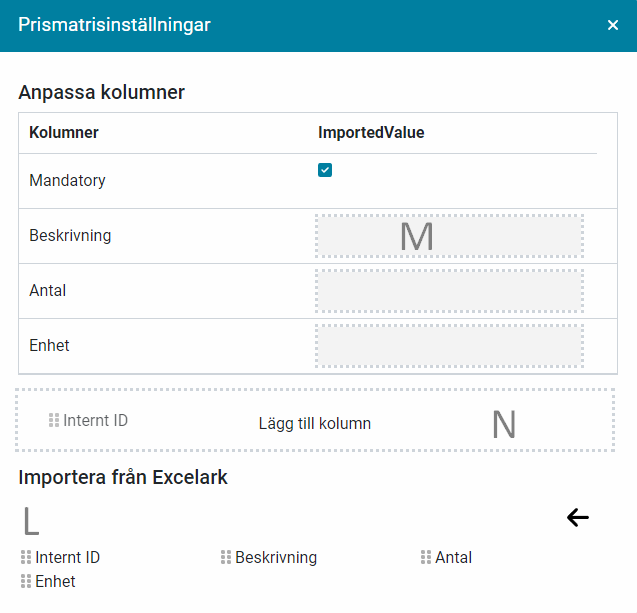Click the ImportedValue column header
Screen dimensions: 637x613
[x=371, y=132]
